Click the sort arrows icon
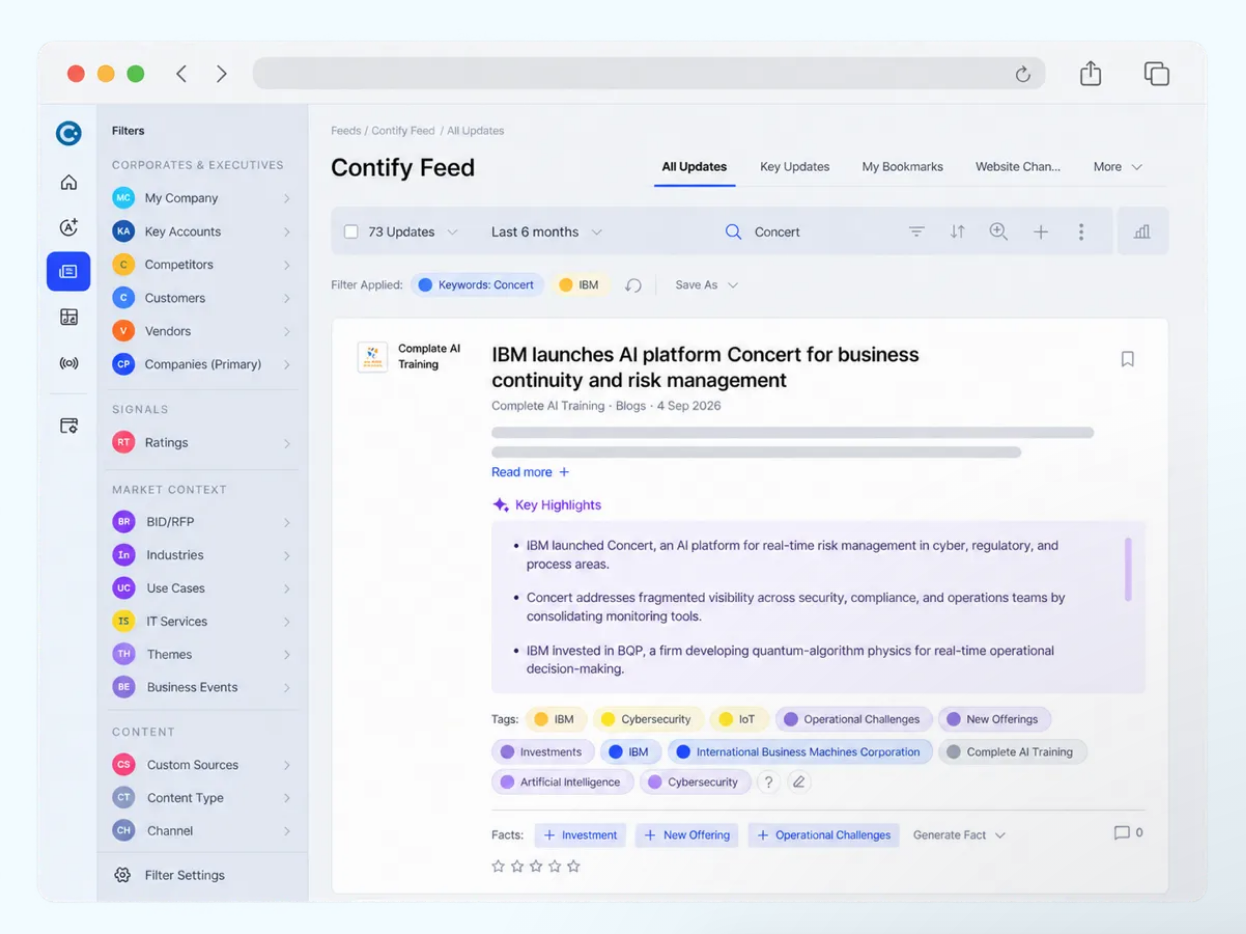 pos(957,232)
